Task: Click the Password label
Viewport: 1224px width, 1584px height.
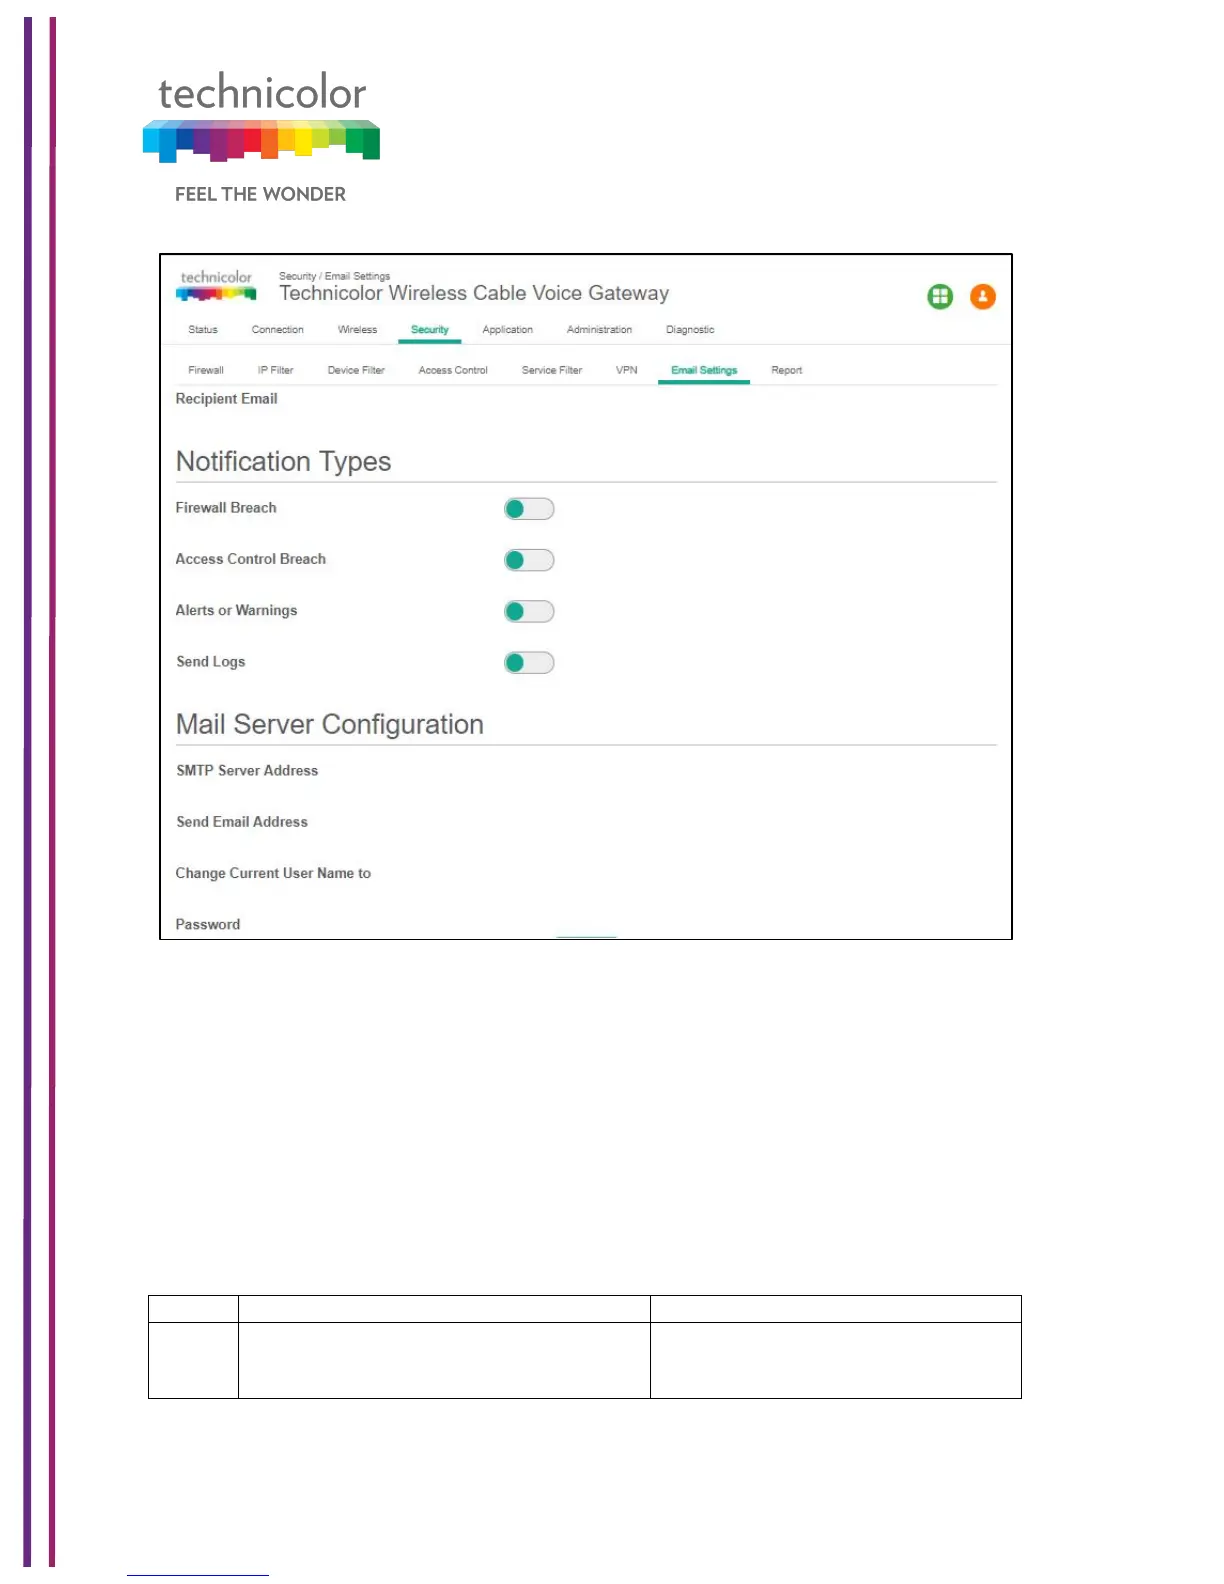Action: (208, 924)
